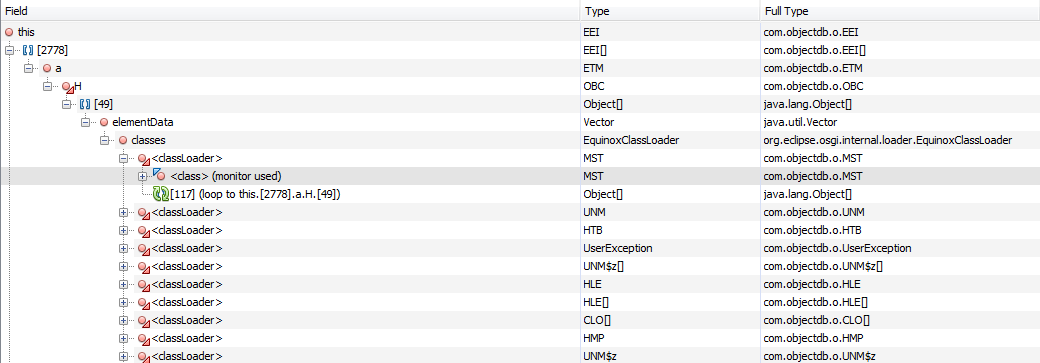This screenshot has height=363, width=1040.
Task: Select the loop to this.[2778].a.H.[49] row
Action: pyautogui.click(x=520, y=194)
